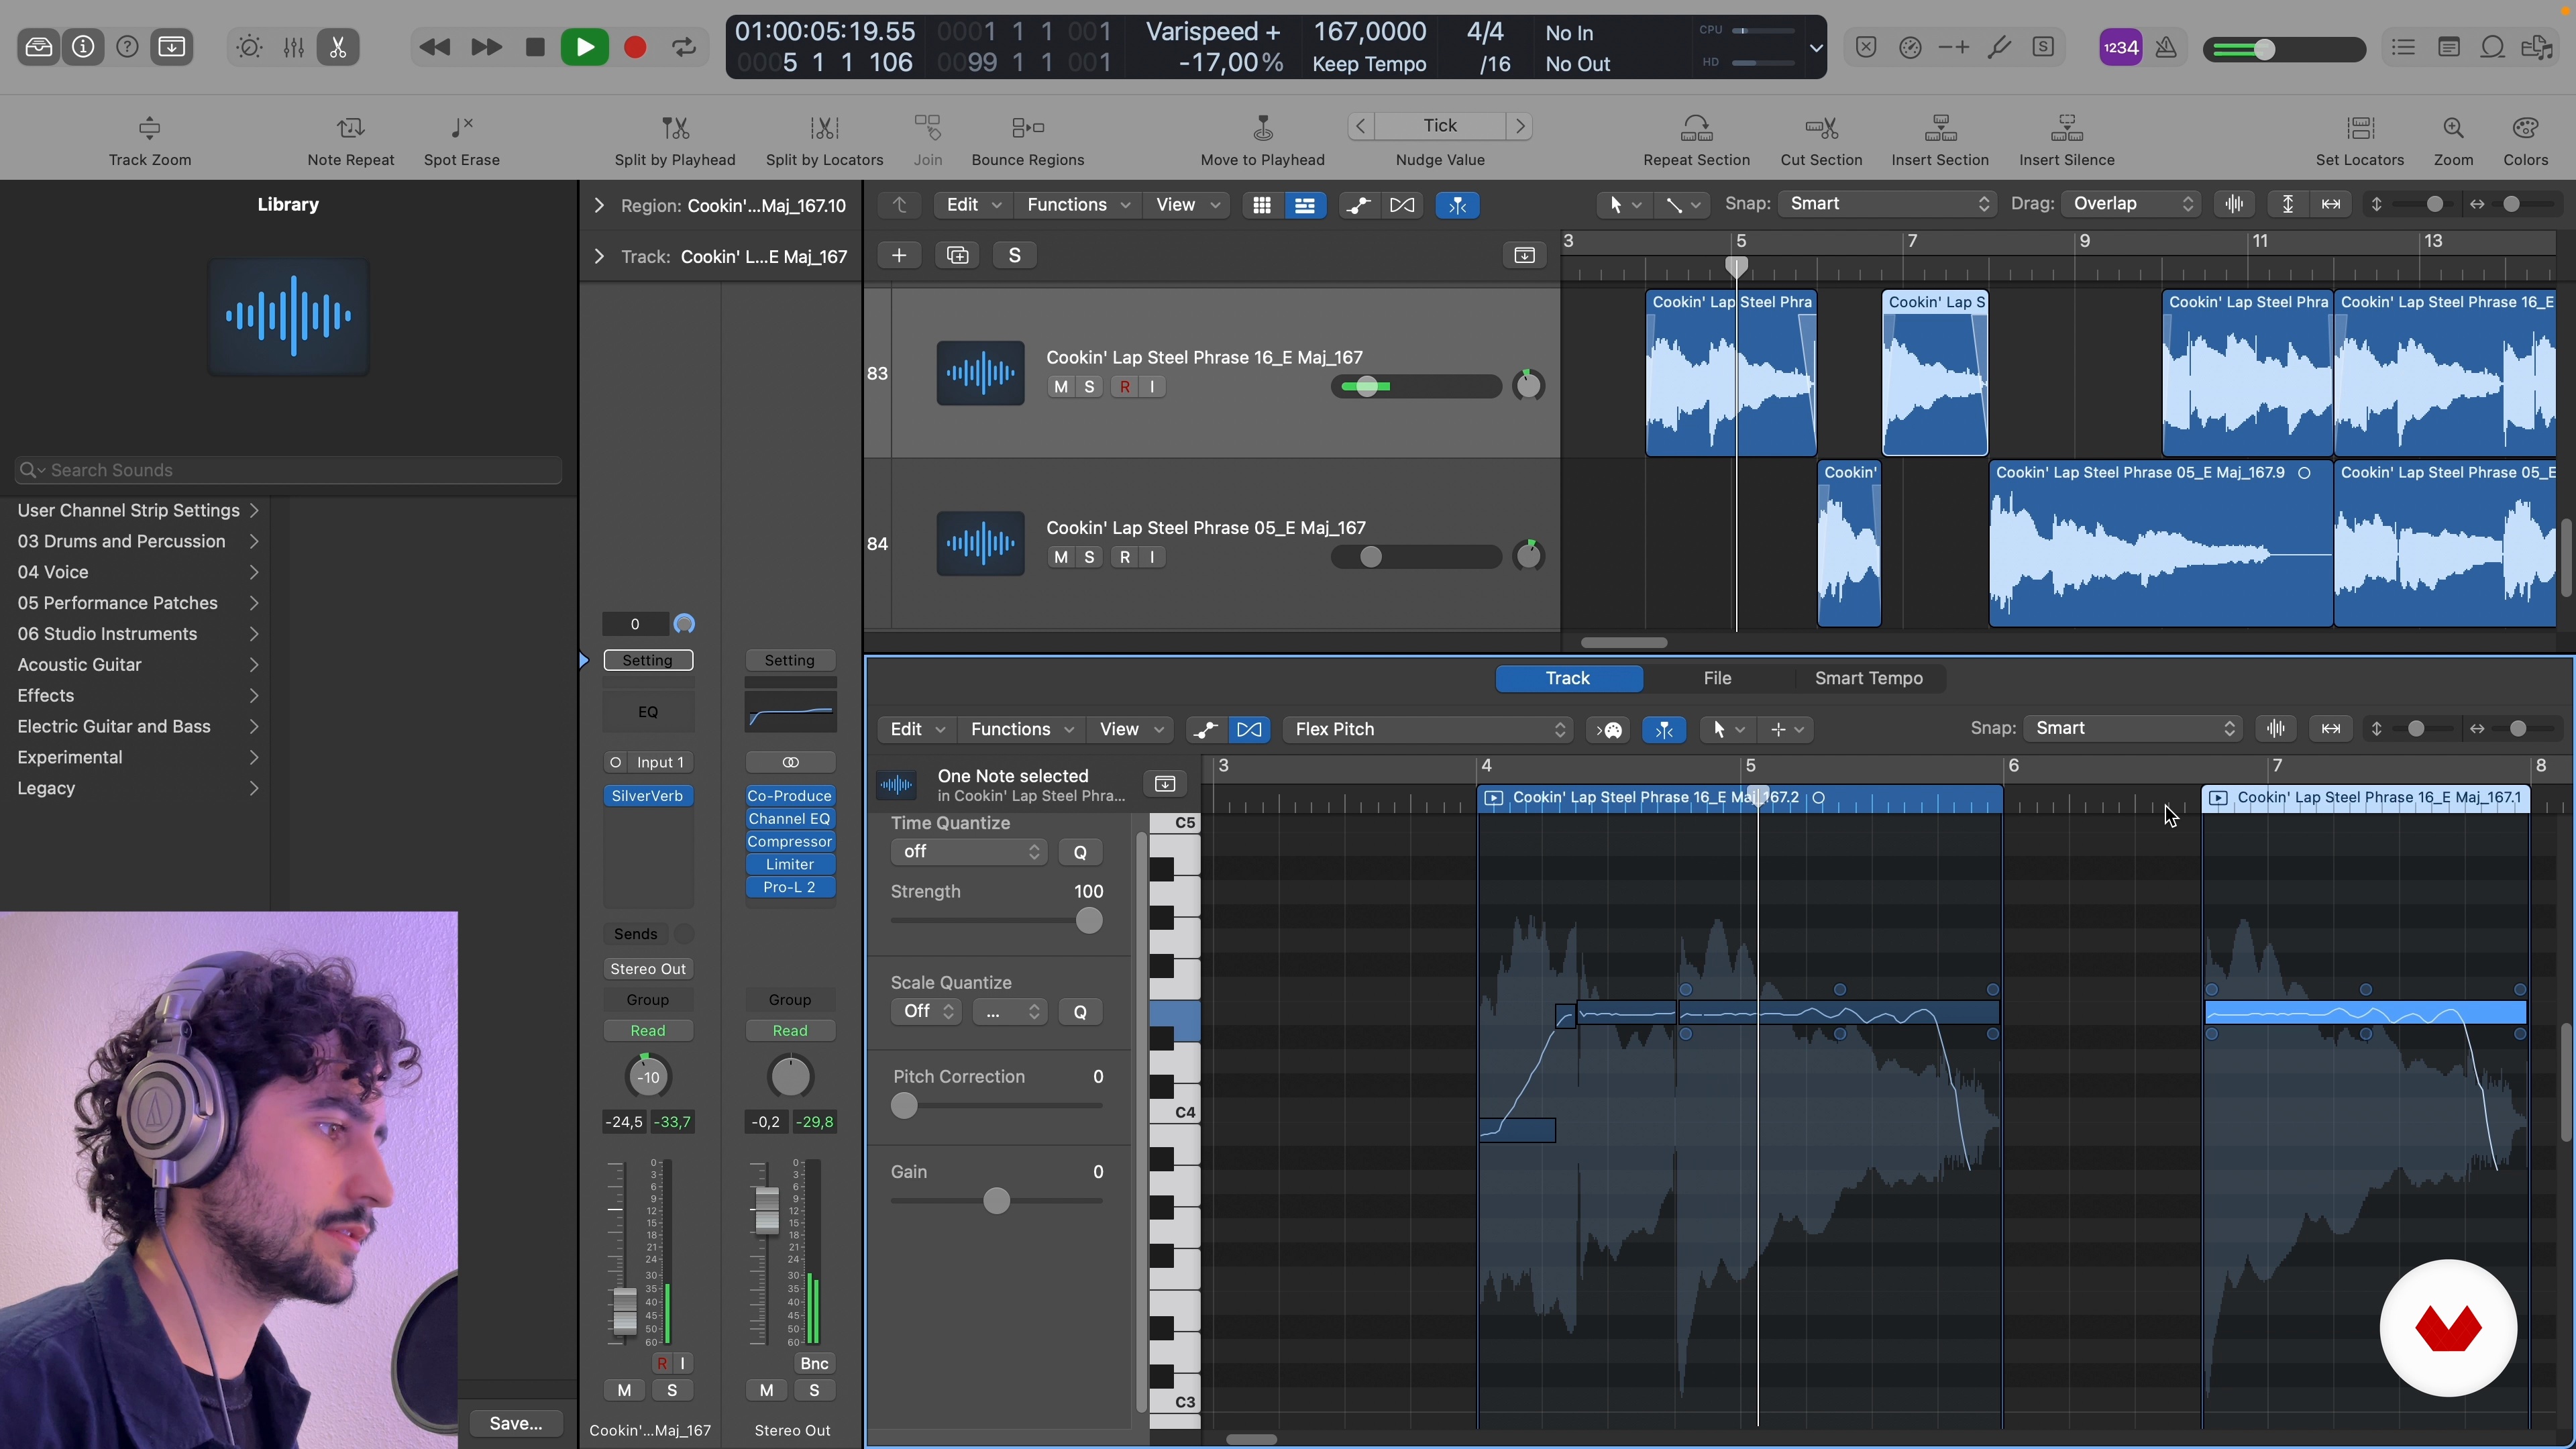Open the Flex Pitch mode dropdown

coord(1428,729)
